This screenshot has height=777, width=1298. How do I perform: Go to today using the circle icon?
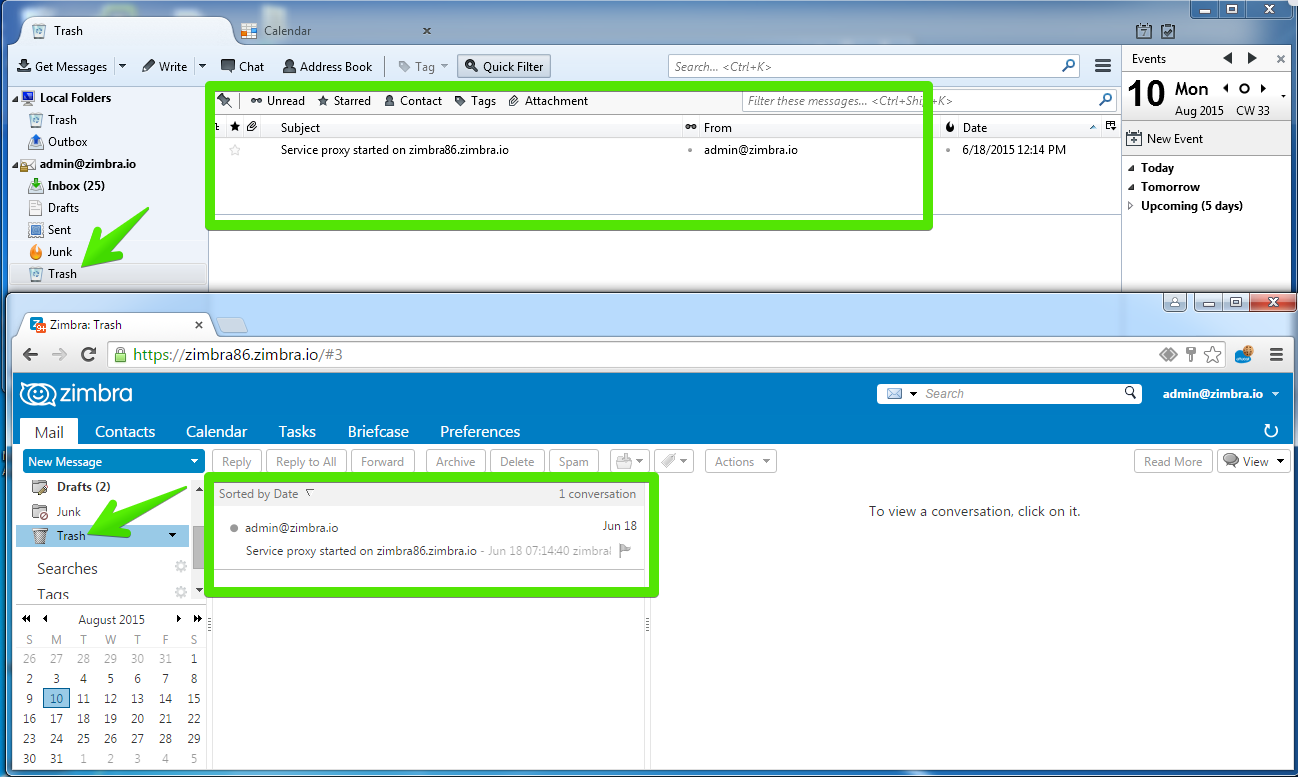[x=1245, y=89]
